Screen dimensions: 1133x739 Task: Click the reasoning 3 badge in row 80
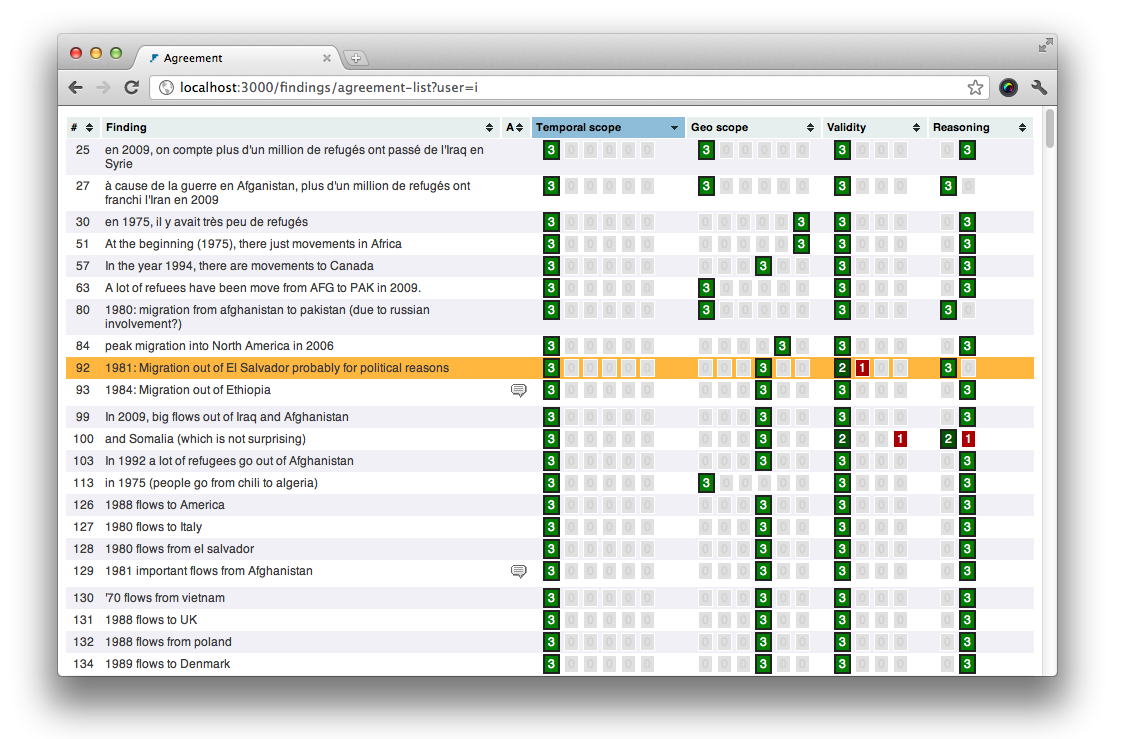tap(948, 311)
